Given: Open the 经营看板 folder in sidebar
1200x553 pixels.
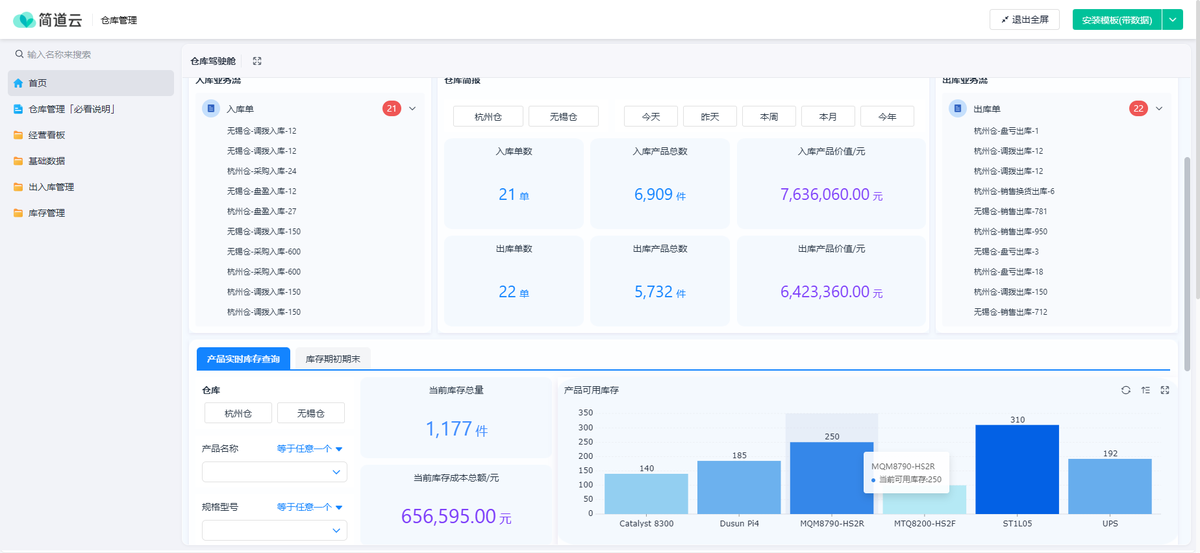Looking at the screenshot, I should (47, 135).
